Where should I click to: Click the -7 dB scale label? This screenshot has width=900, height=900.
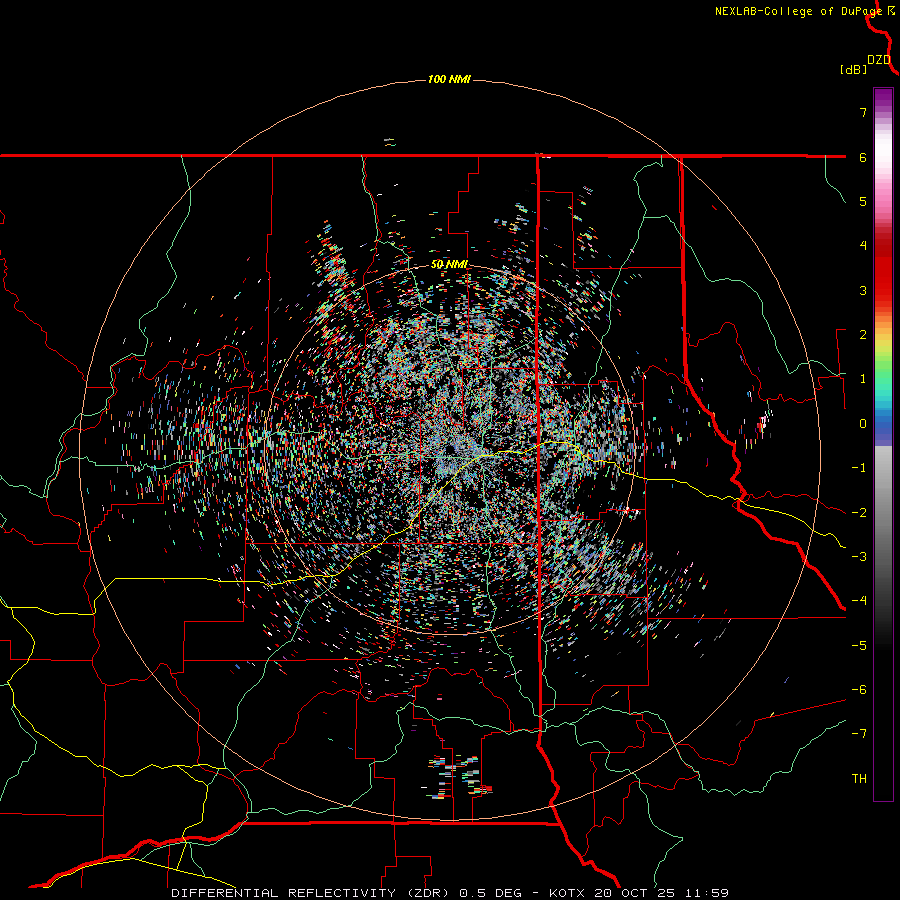pos(859,734)
